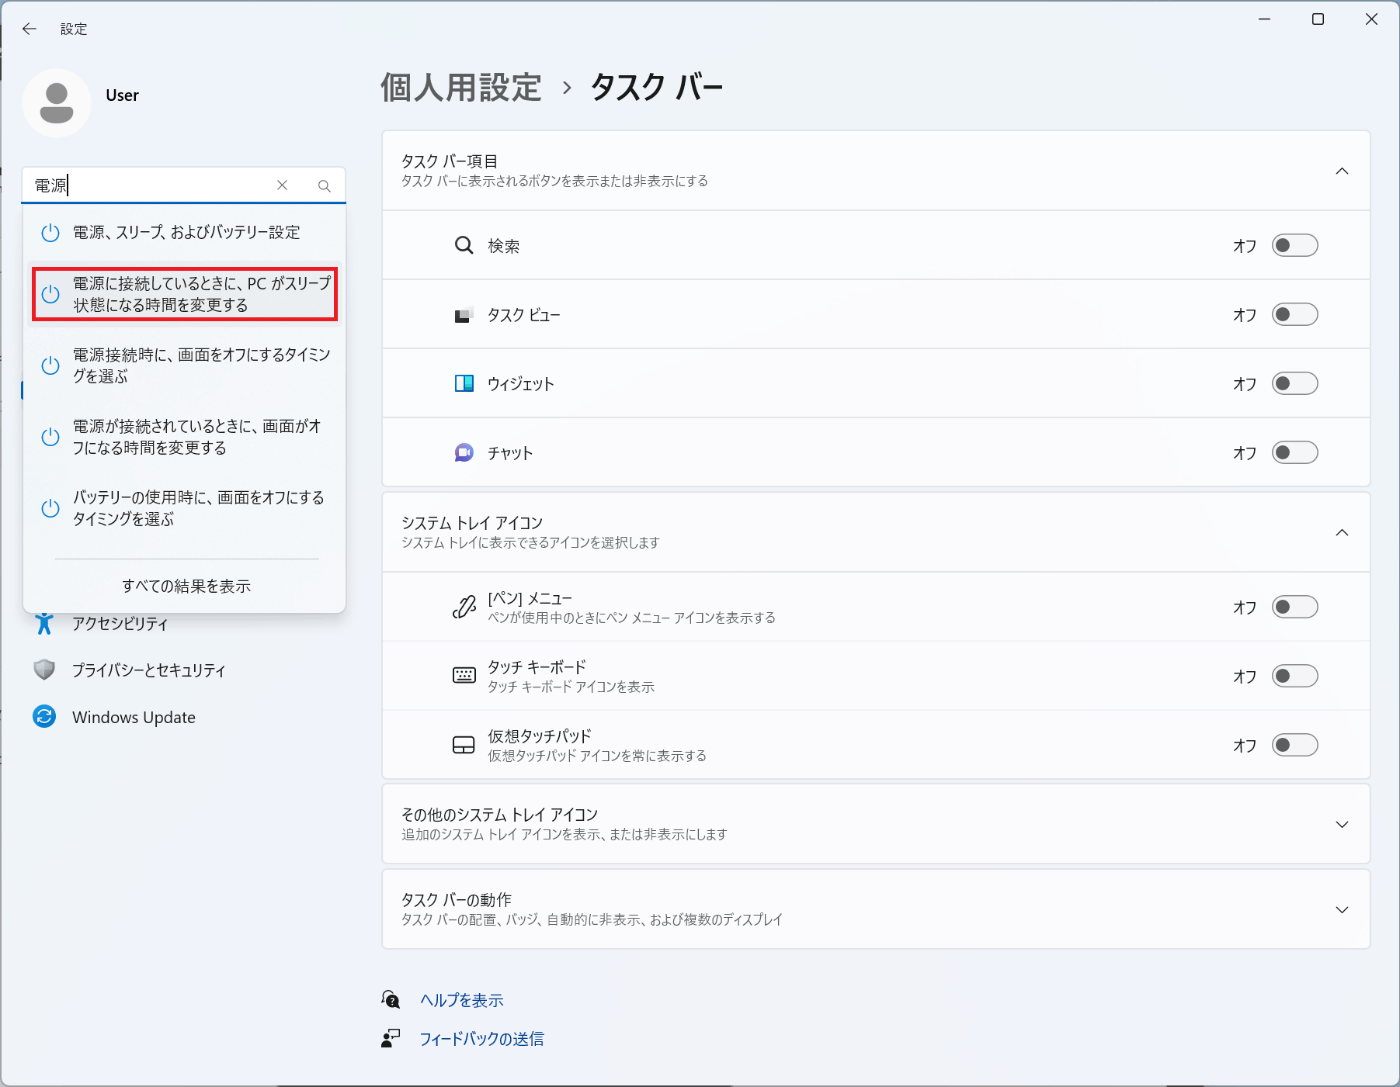The width and height of the screenshot is (1400, 1087).
Task: Toggle the タスク ビュー switch
Action: tap(1295, 315)
